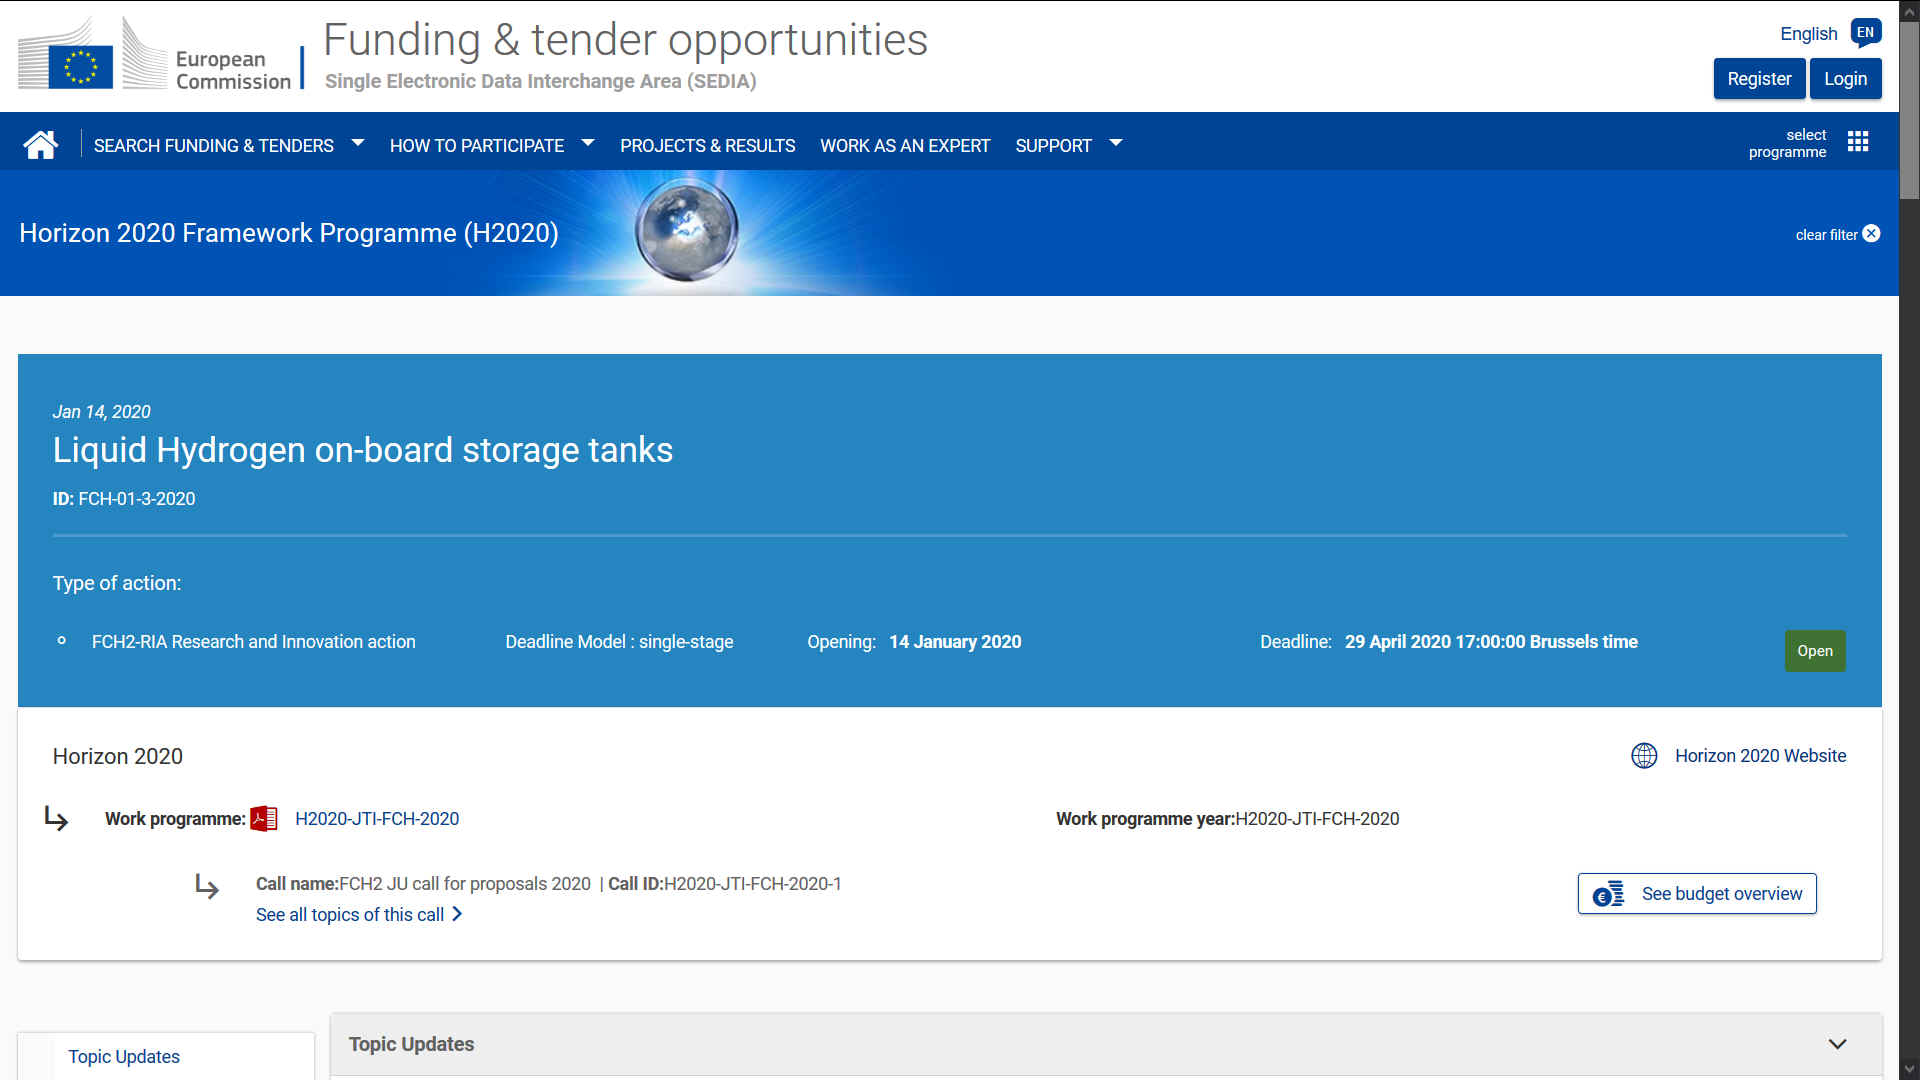Click Call ID H2020-JTI-FCH-2020-1 text

pos(725,884)
